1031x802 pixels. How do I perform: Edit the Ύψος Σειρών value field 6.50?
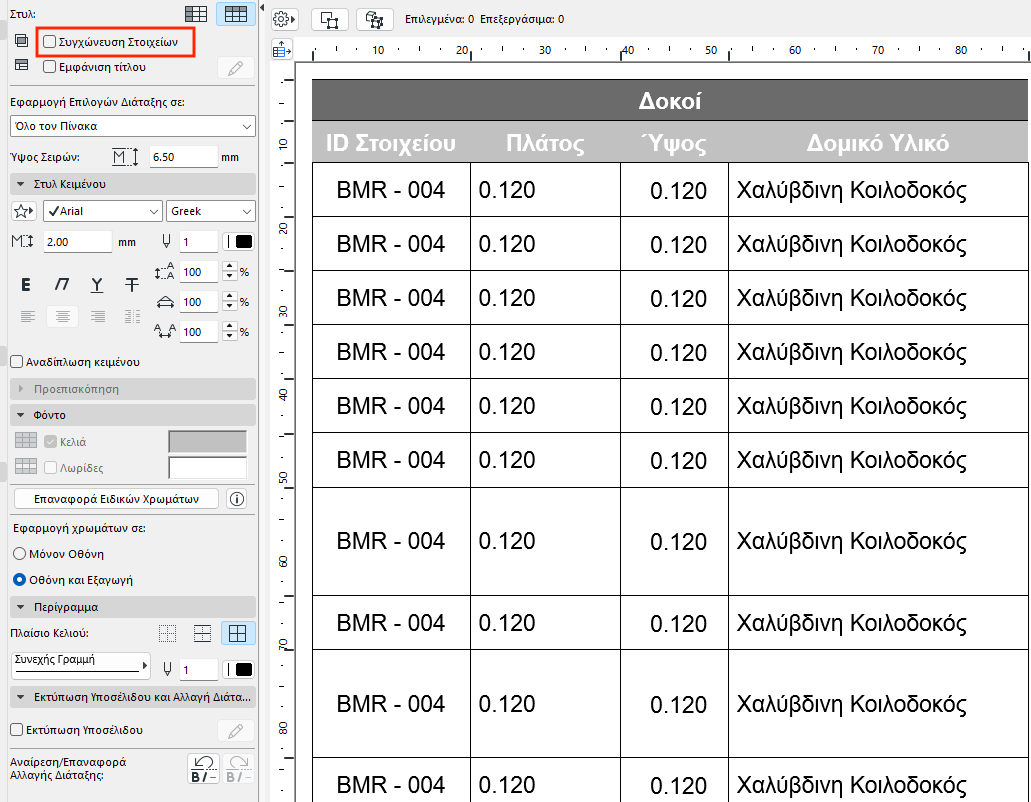183,157
